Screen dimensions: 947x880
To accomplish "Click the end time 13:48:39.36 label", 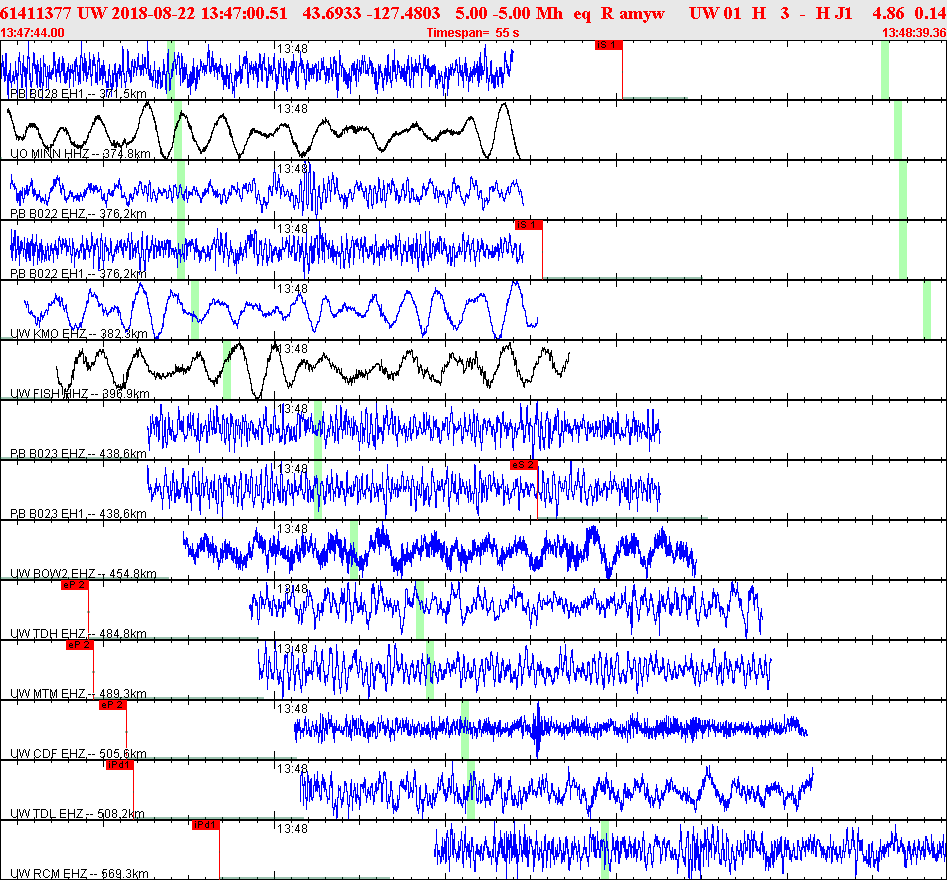I will [914, 33].
